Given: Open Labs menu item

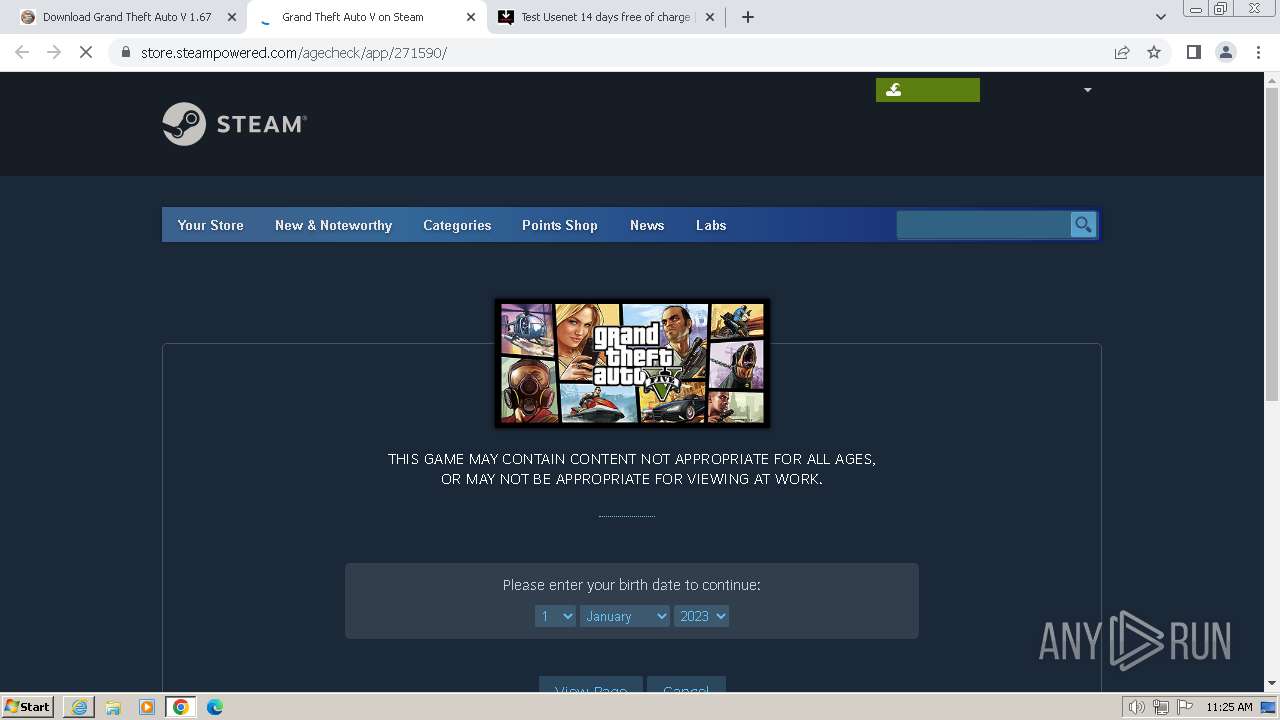Looking at the screenshot, I should (711, 225).
